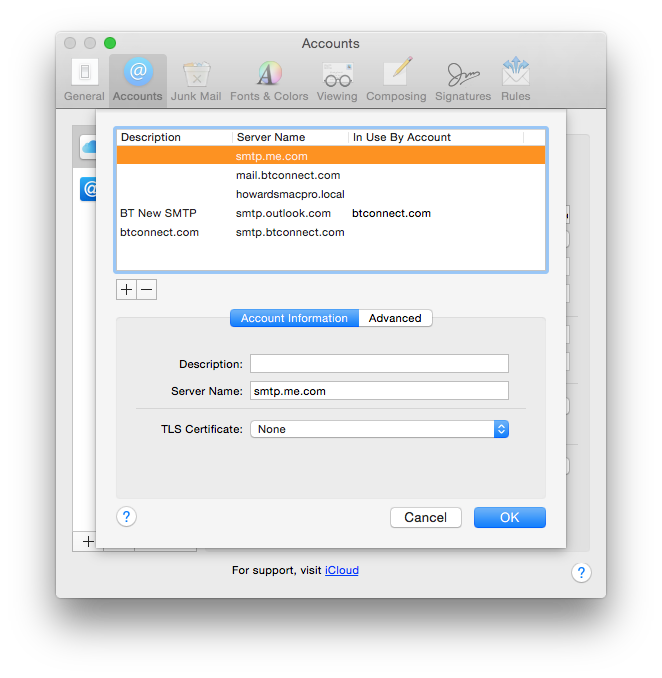This screenshot has height=678, width=662.
Task: Remove selected SMTP server with minus button
Action: tap(146, 290)
